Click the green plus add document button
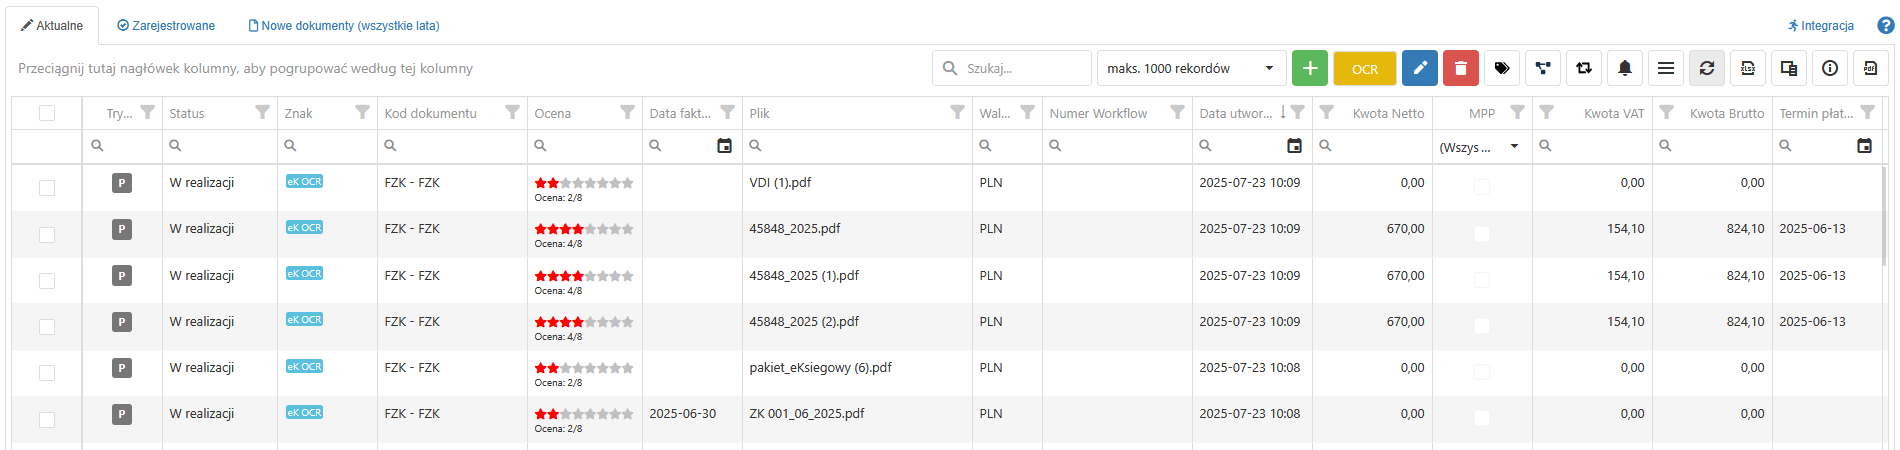This screenshot has height=450, width=1900. tap(1309, 68)
